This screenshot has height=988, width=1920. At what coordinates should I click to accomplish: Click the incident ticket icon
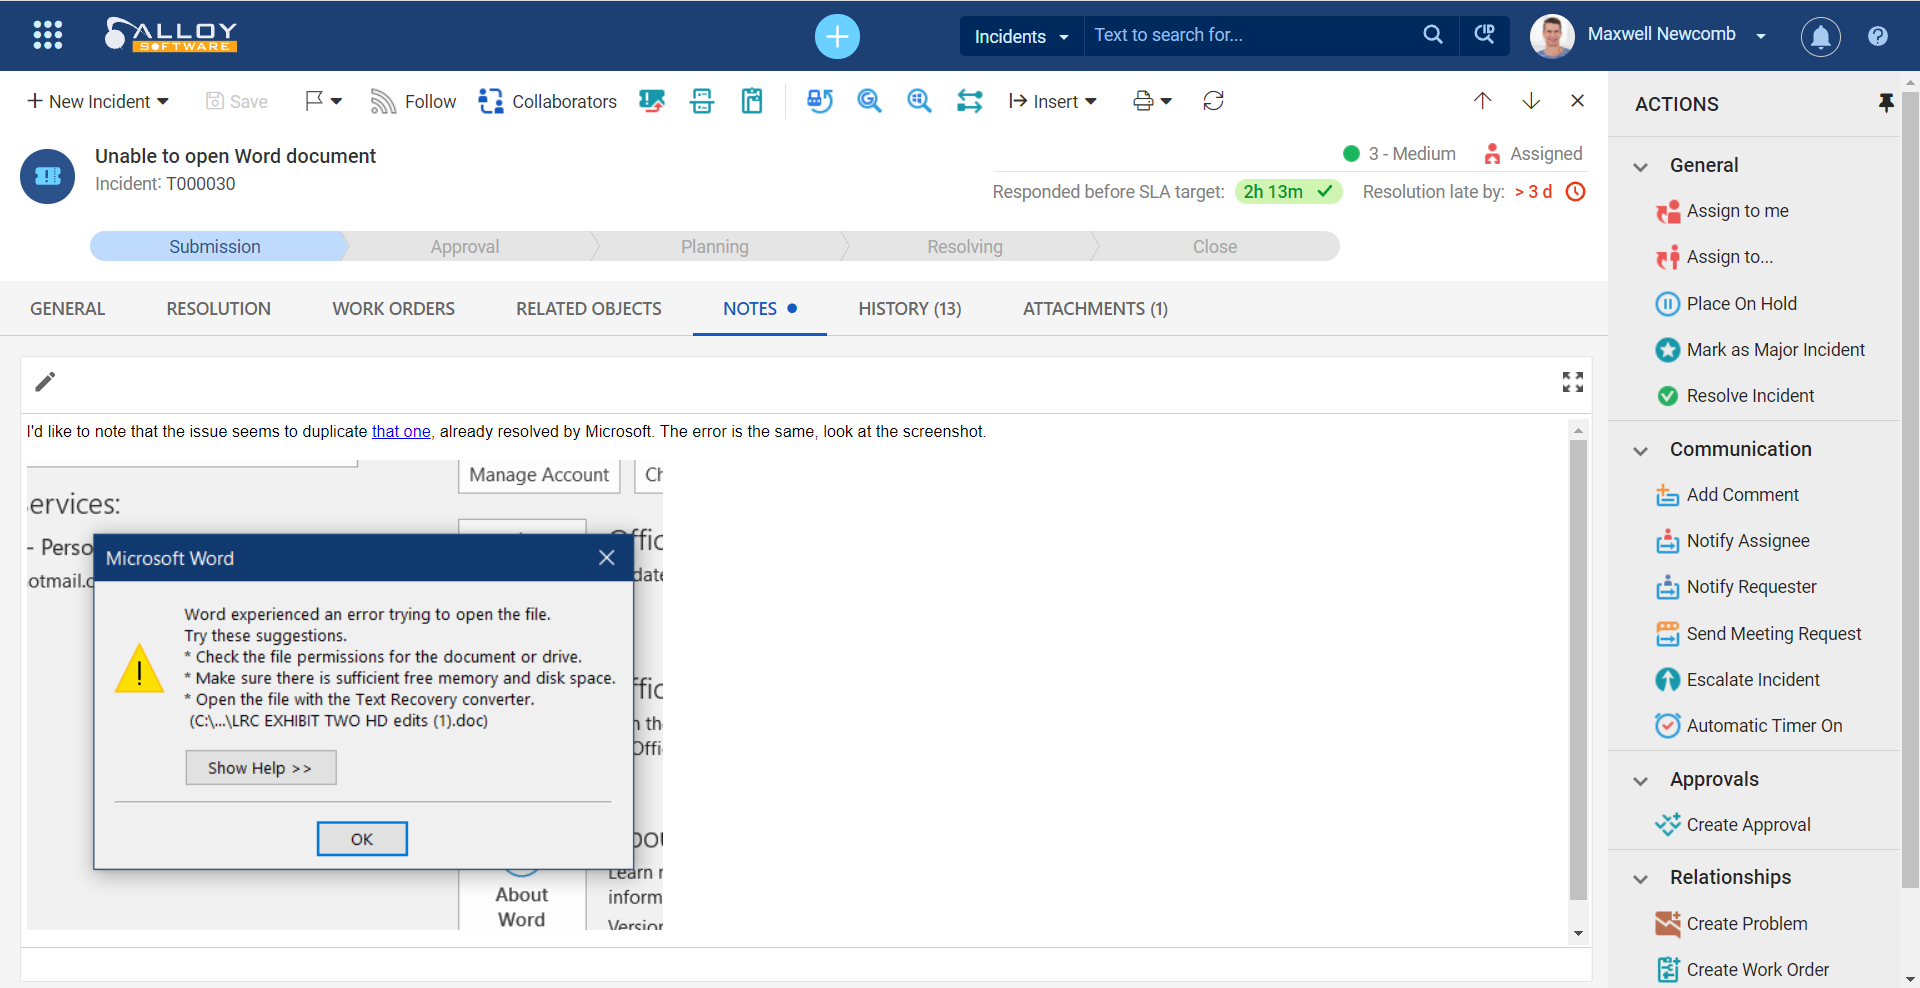click(x=47, y=176)
